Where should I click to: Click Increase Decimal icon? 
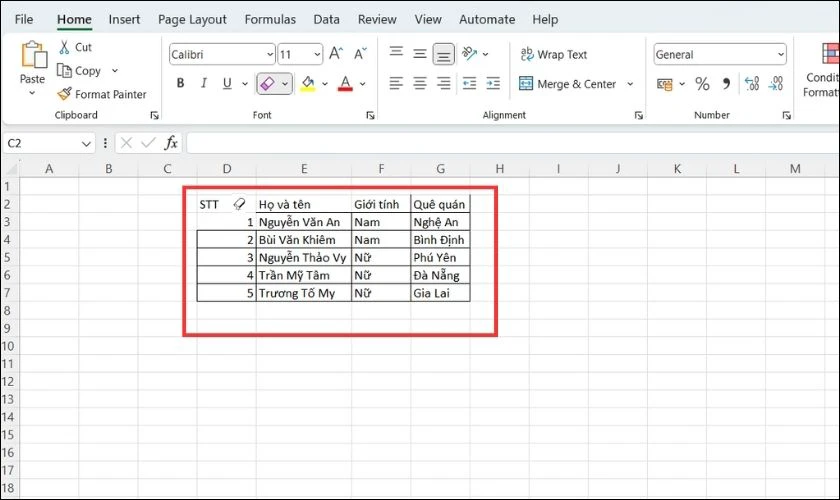pos(752,84)
